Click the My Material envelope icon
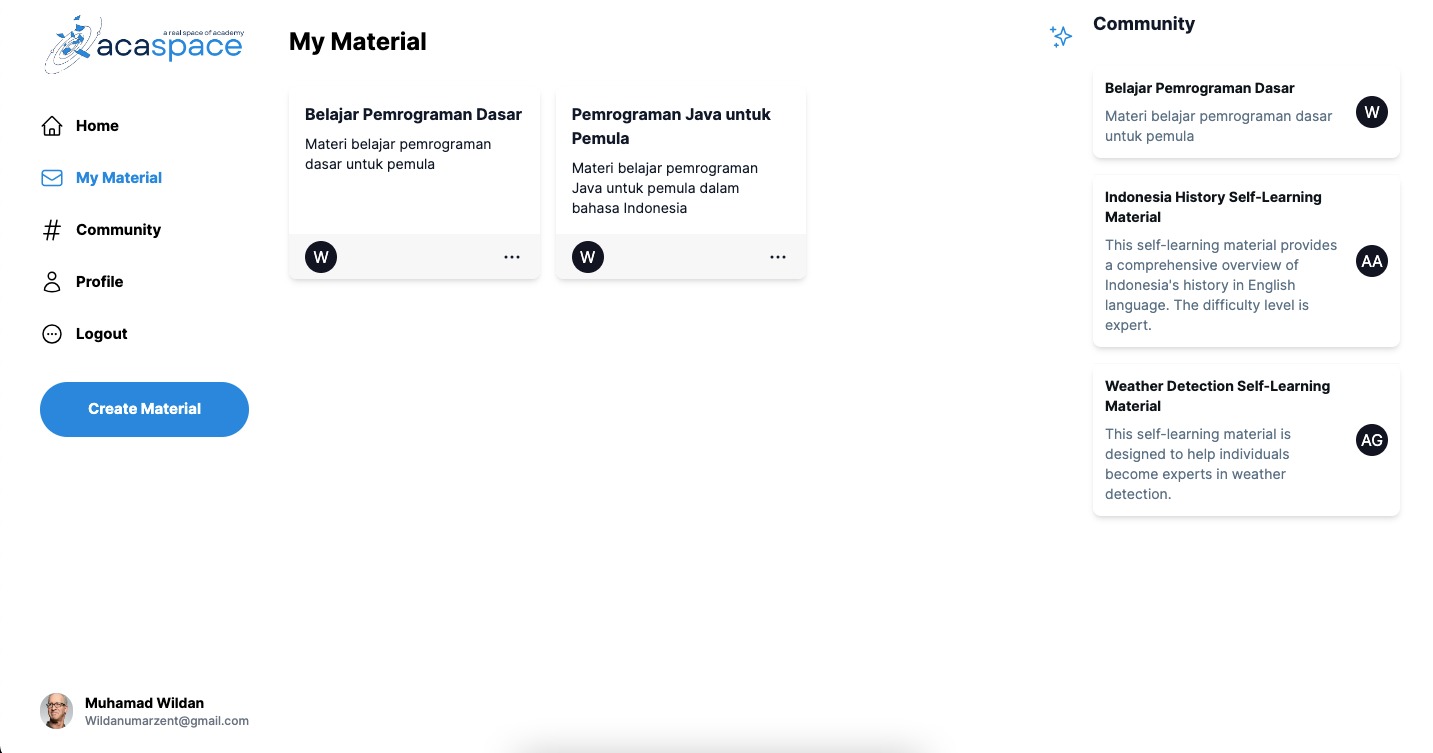The width and height of the screenshot is (1433, 753). 52,178
